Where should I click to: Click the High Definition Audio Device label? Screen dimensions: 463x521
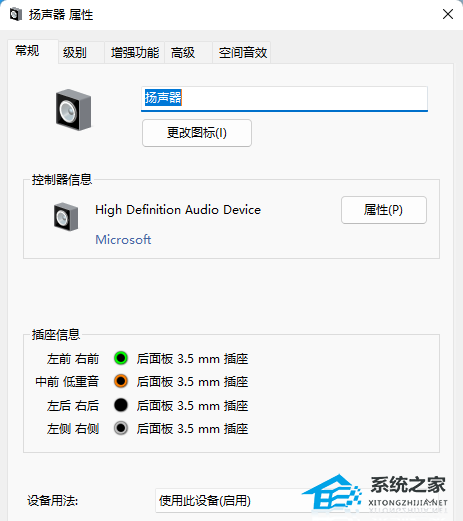coord(178,210)
